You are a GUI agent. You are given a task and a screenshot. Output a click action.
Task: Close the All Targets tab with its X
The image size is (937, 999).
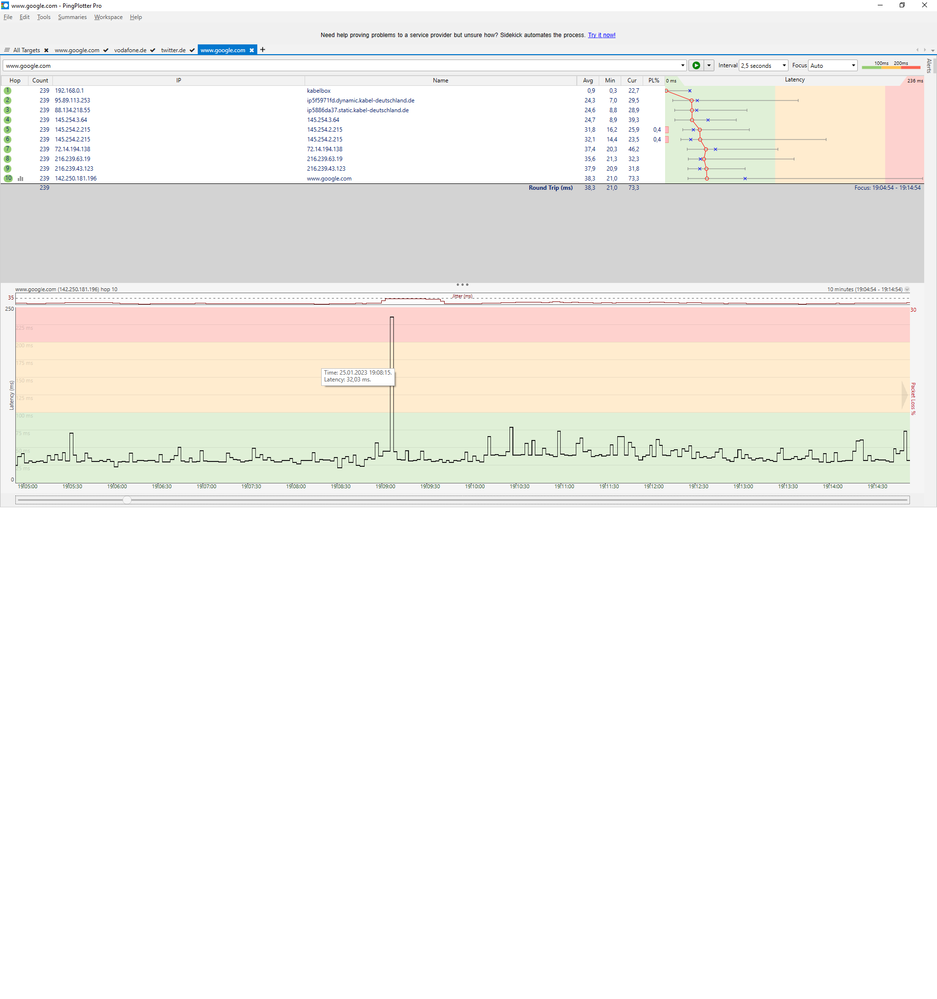46,50
